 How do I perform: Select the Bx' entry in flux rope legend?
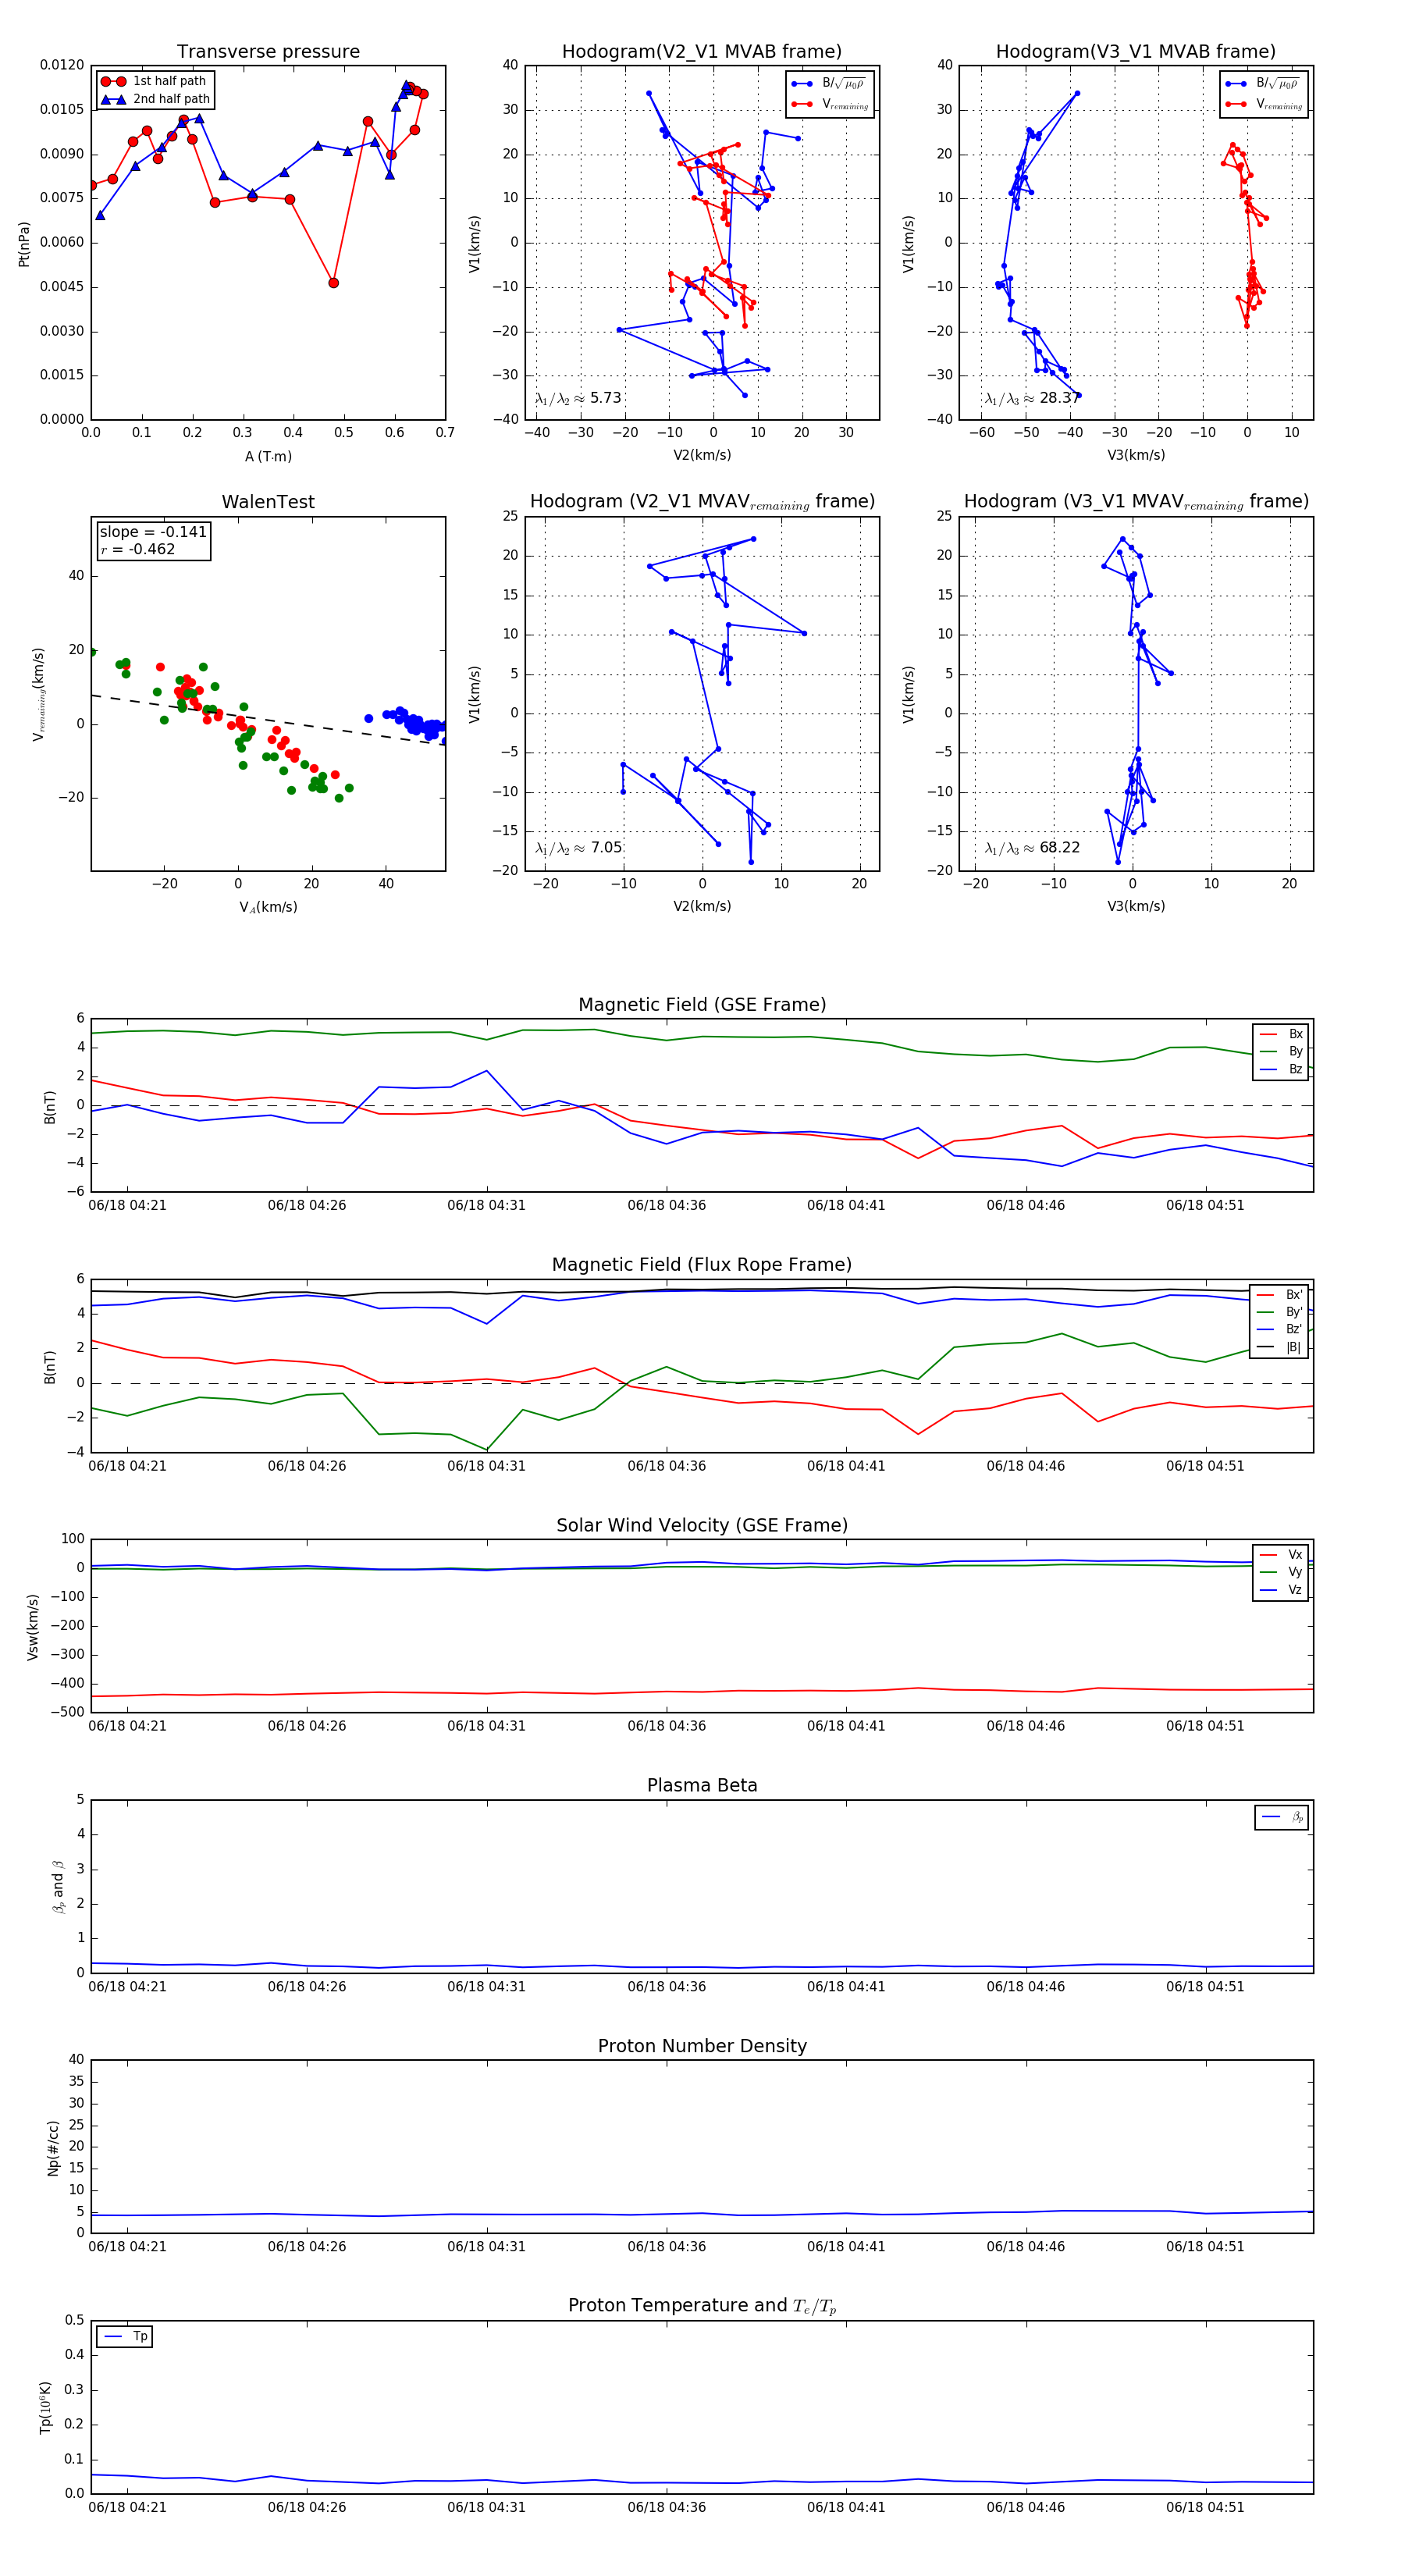[1280, 1295]
